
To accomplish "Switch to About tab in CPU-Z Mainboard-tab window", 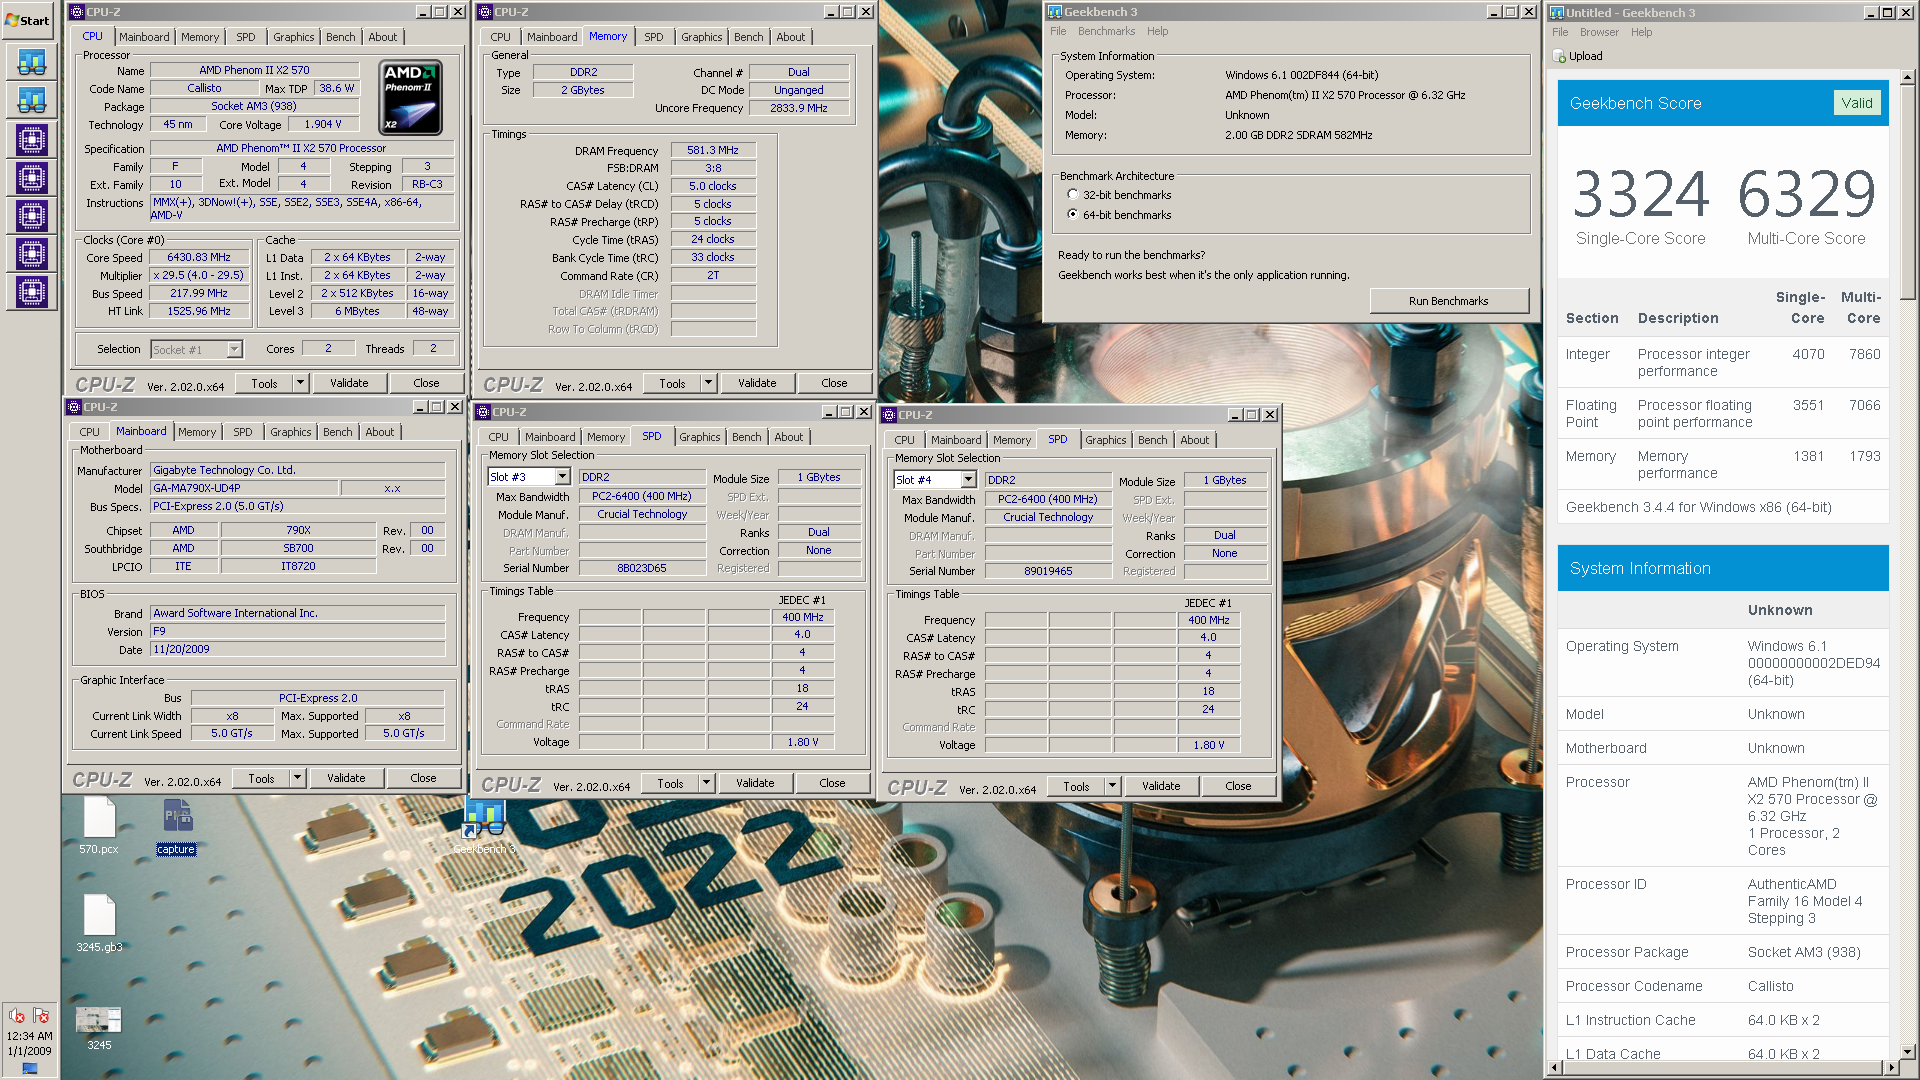I will 380,432.
